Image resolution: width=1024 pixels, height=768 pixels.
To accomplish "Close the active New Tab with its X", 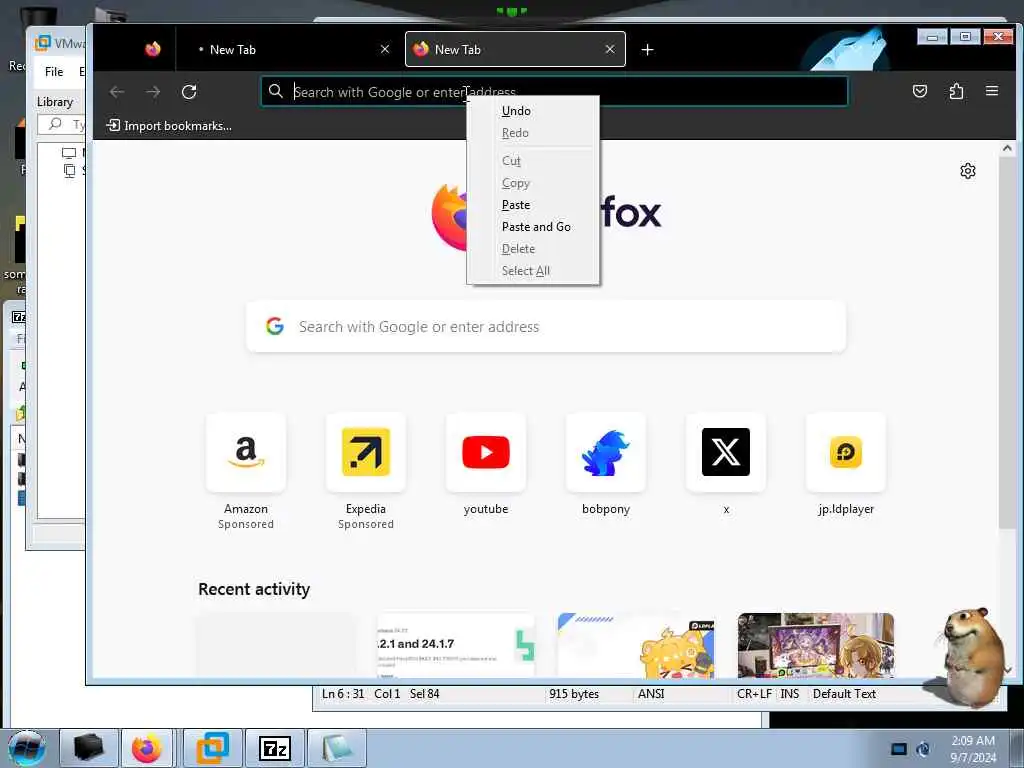I will [610, 50].
